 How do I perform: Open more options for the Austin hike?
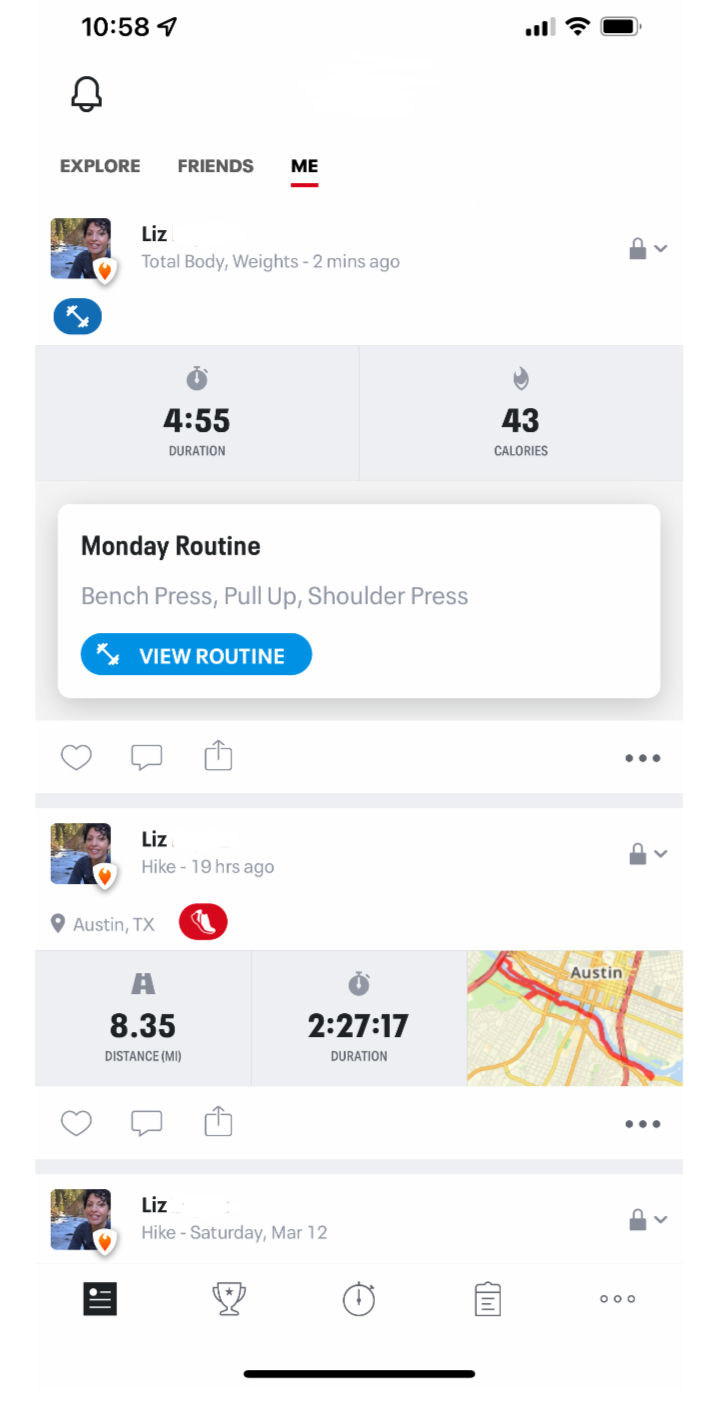(642, 1124)
